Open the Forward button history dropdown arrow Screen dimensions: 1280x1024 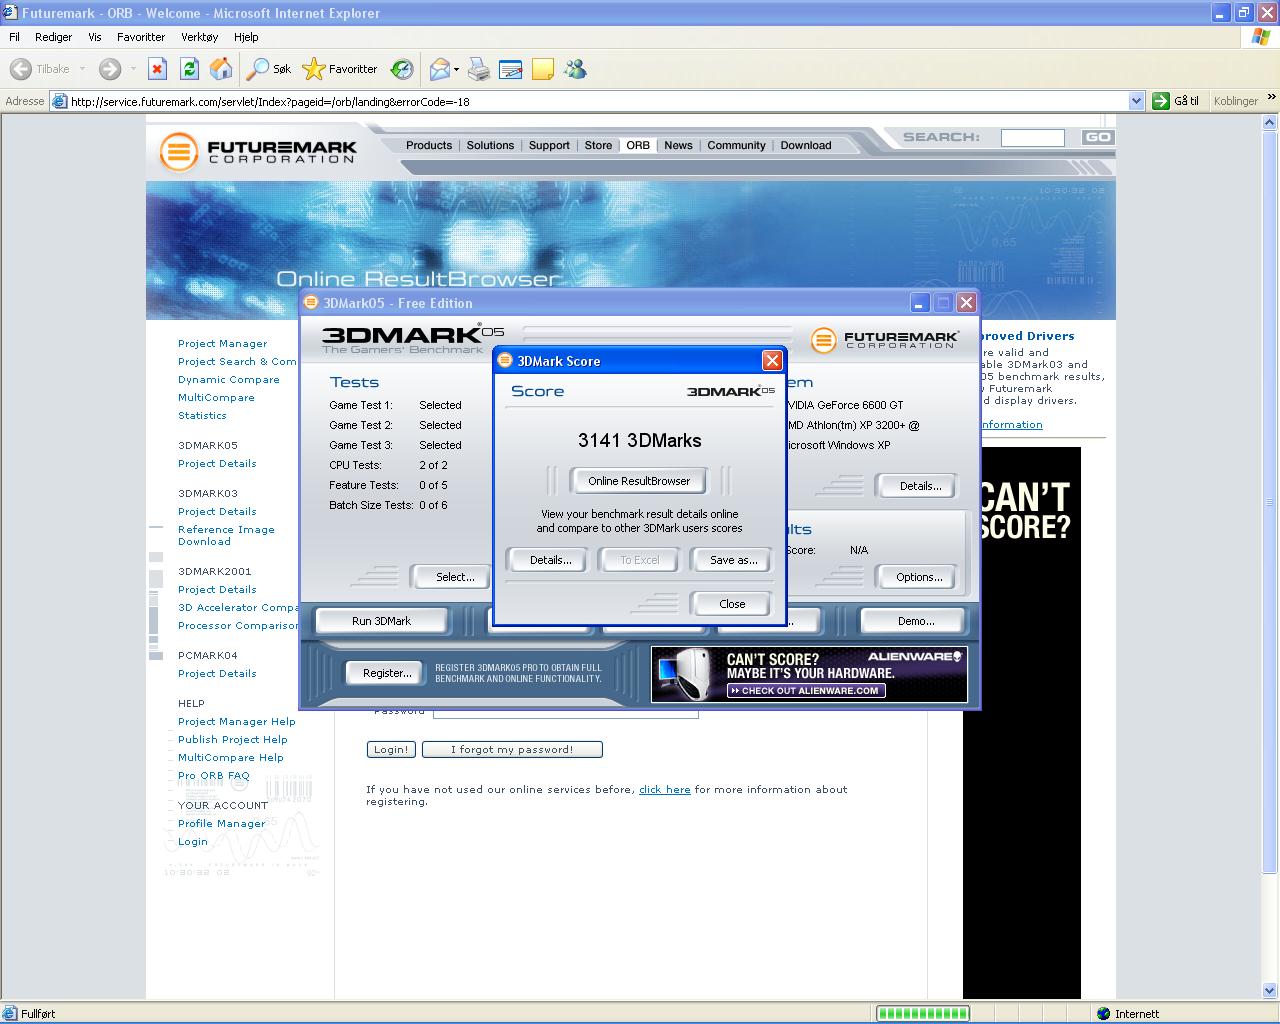pos(134,69)
